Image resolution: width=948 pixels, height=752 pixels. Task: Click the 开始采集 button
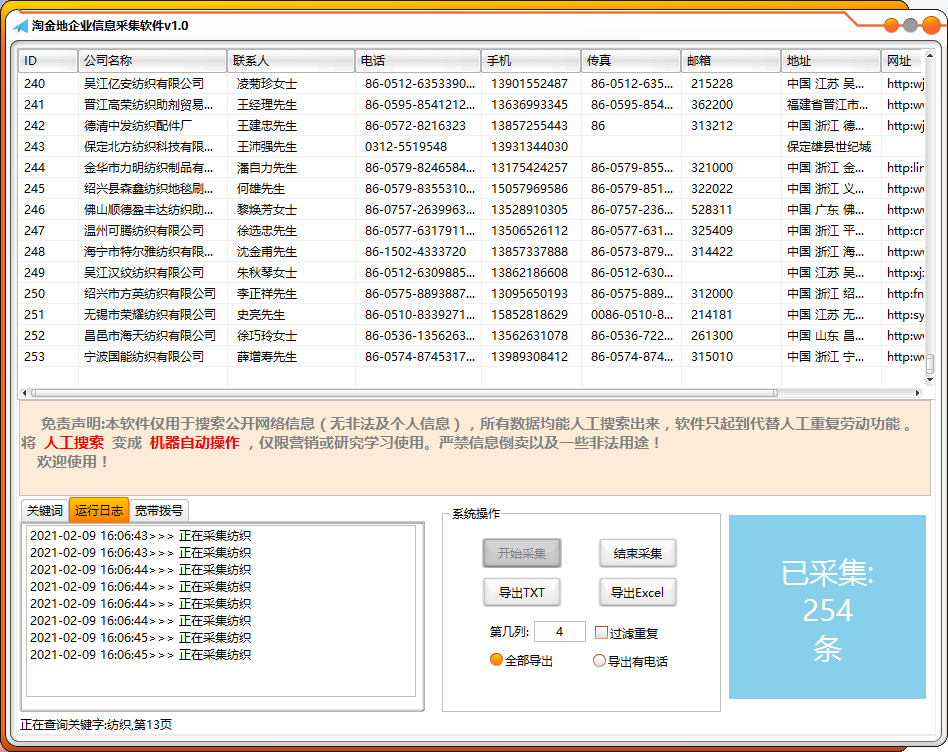click(522, 553)
